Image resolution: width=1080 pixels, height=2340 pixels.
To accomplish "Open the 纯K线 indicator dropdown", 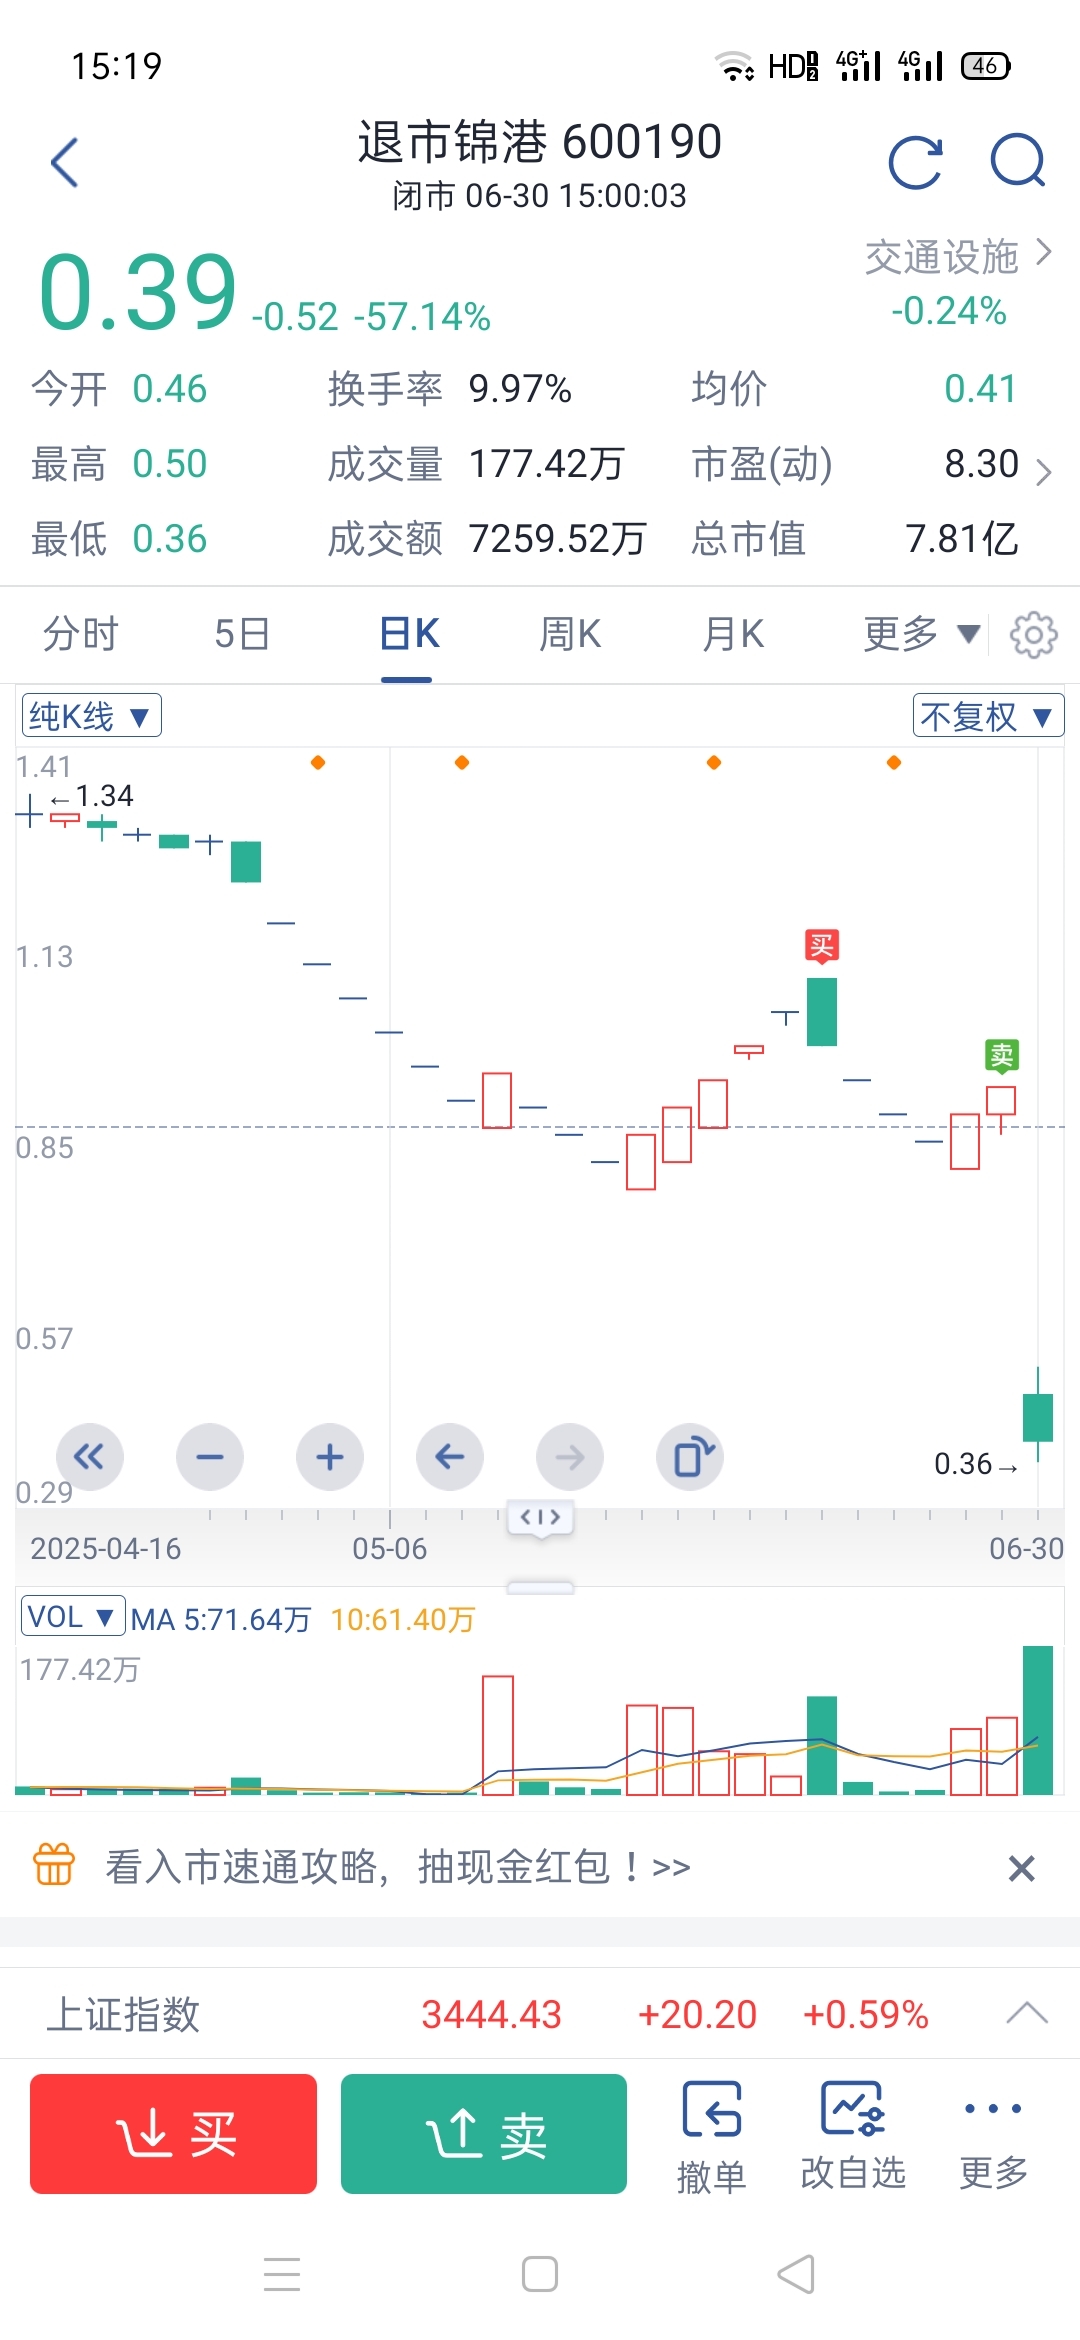I will pos(91,716).
